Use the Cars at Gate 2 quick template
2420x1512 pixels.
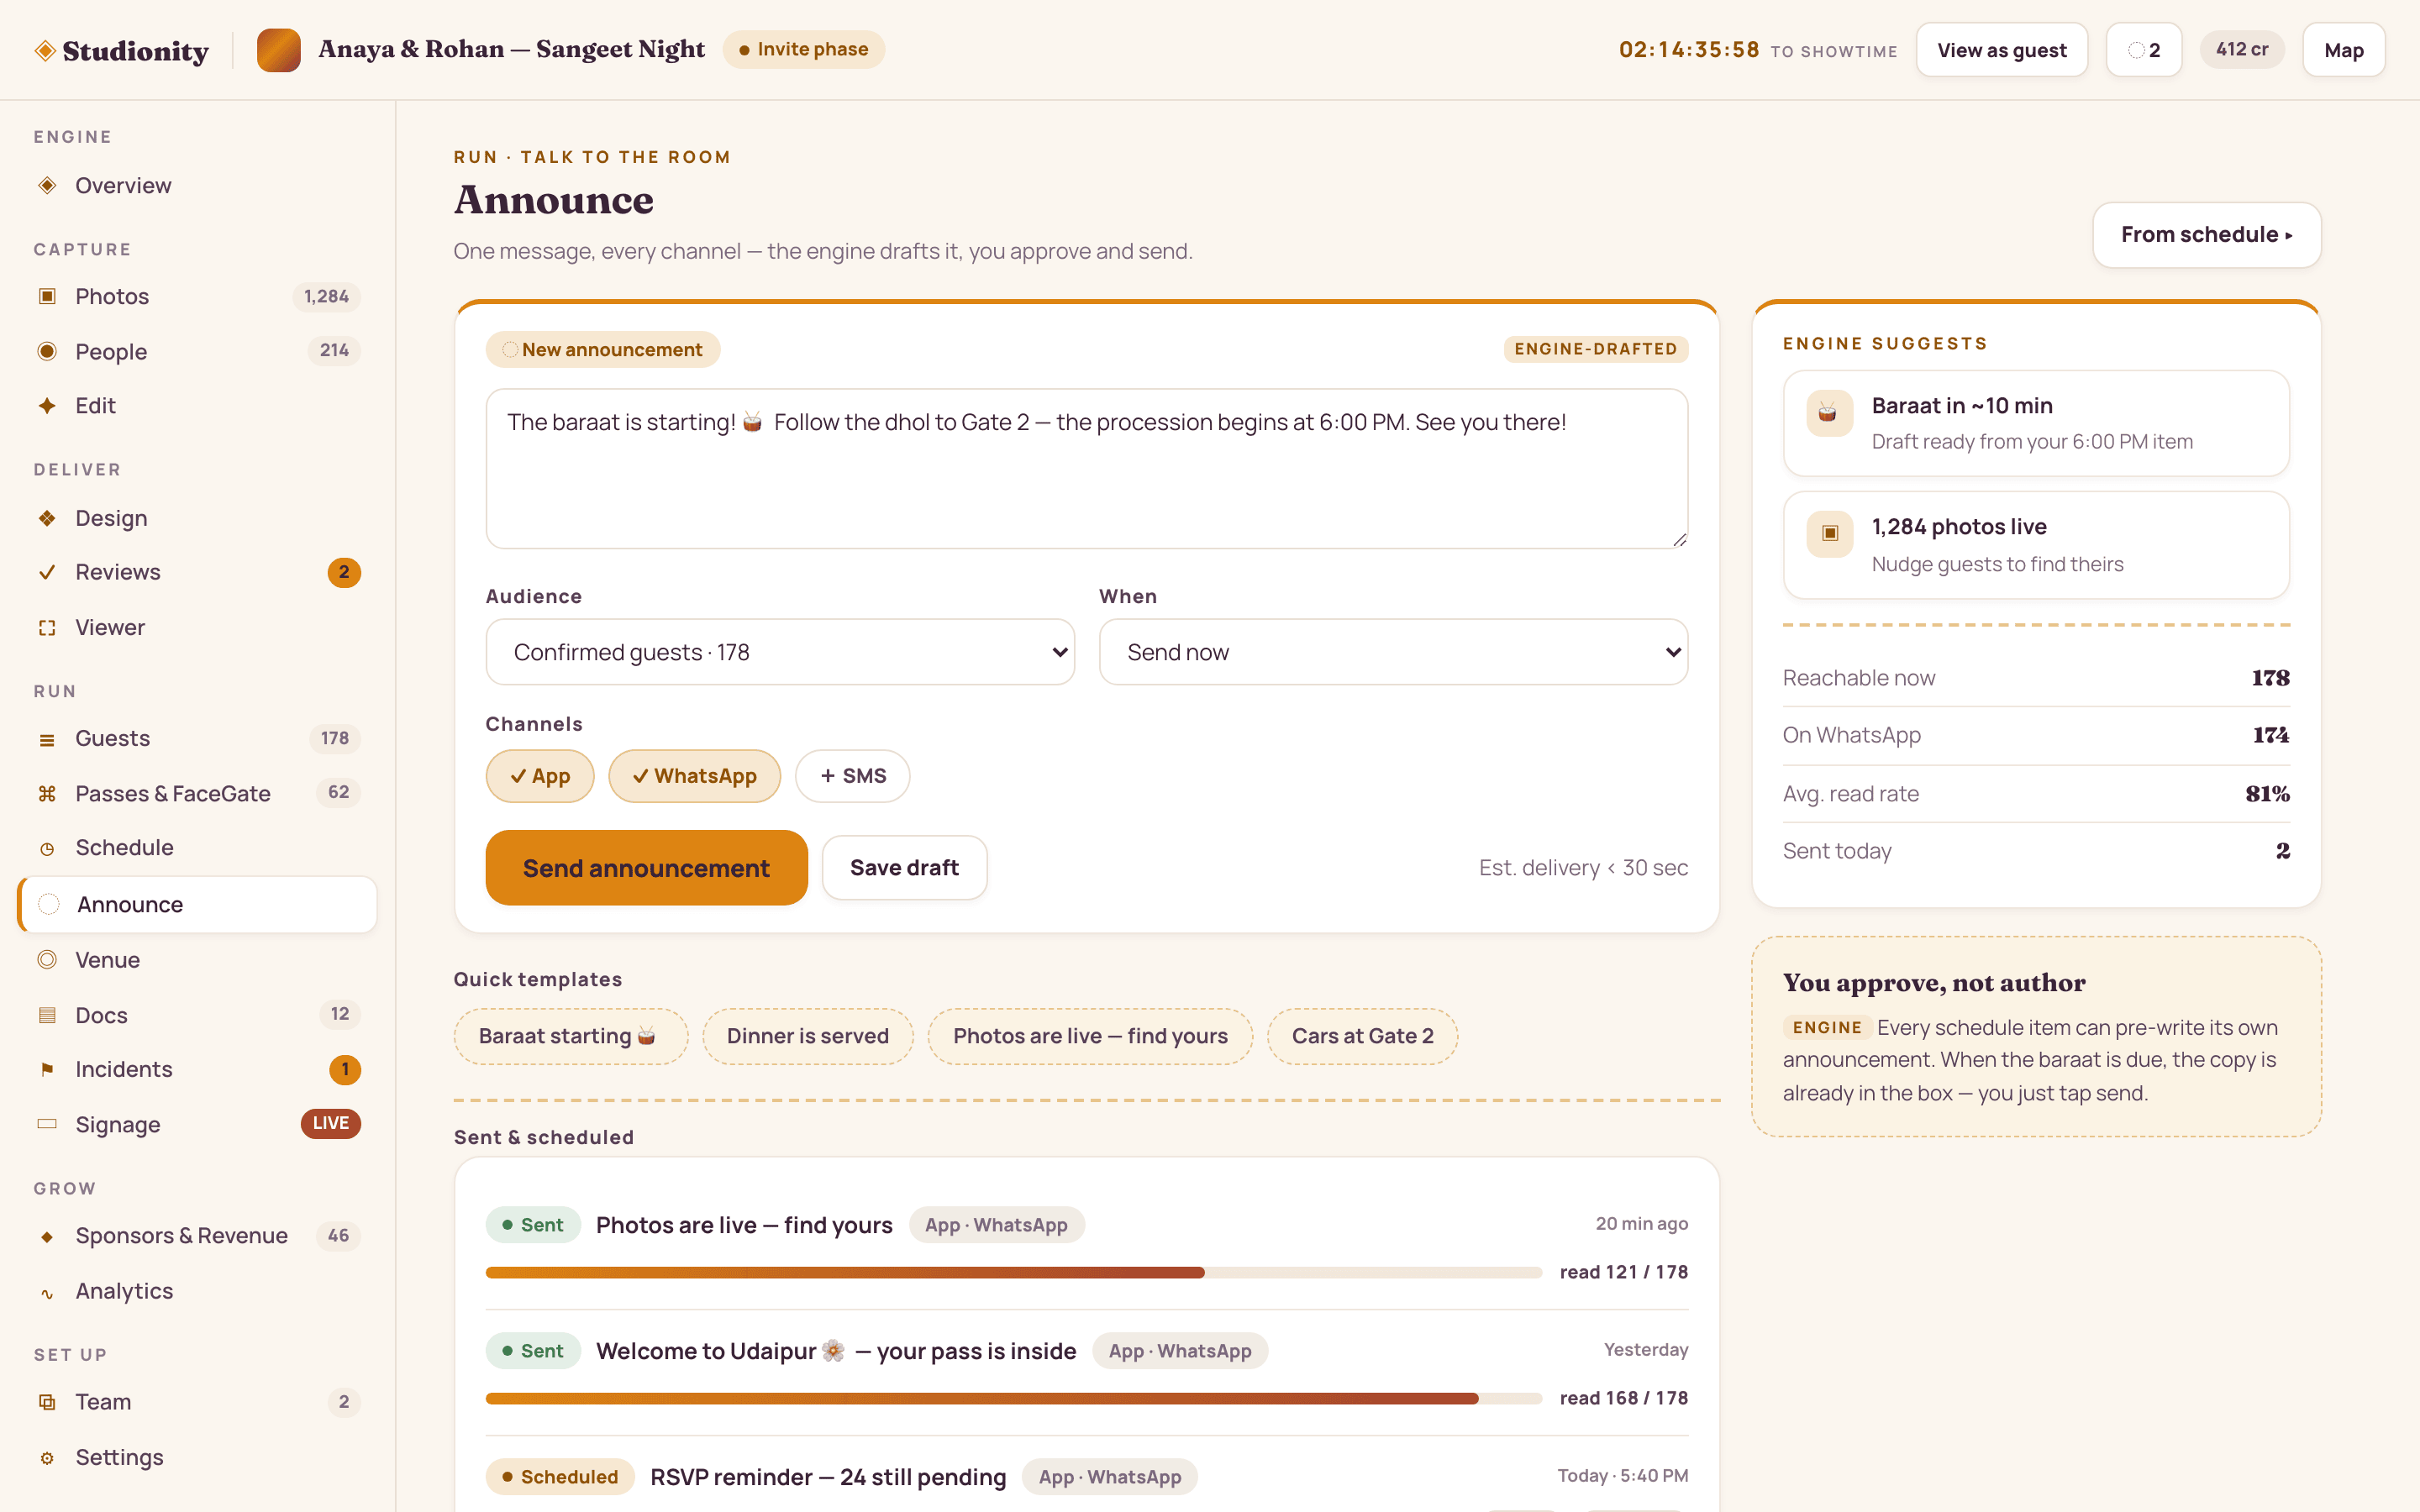point(1362,1036)
